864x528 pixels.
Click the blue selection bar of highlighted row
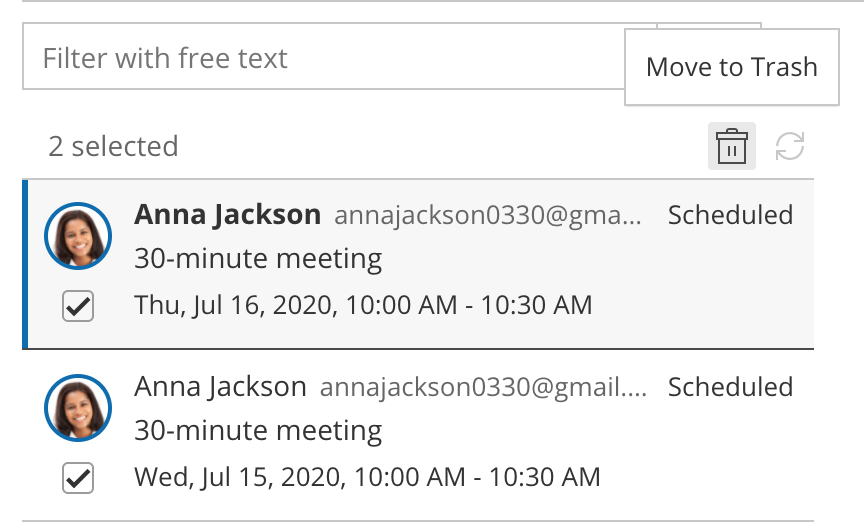(25, 263)
